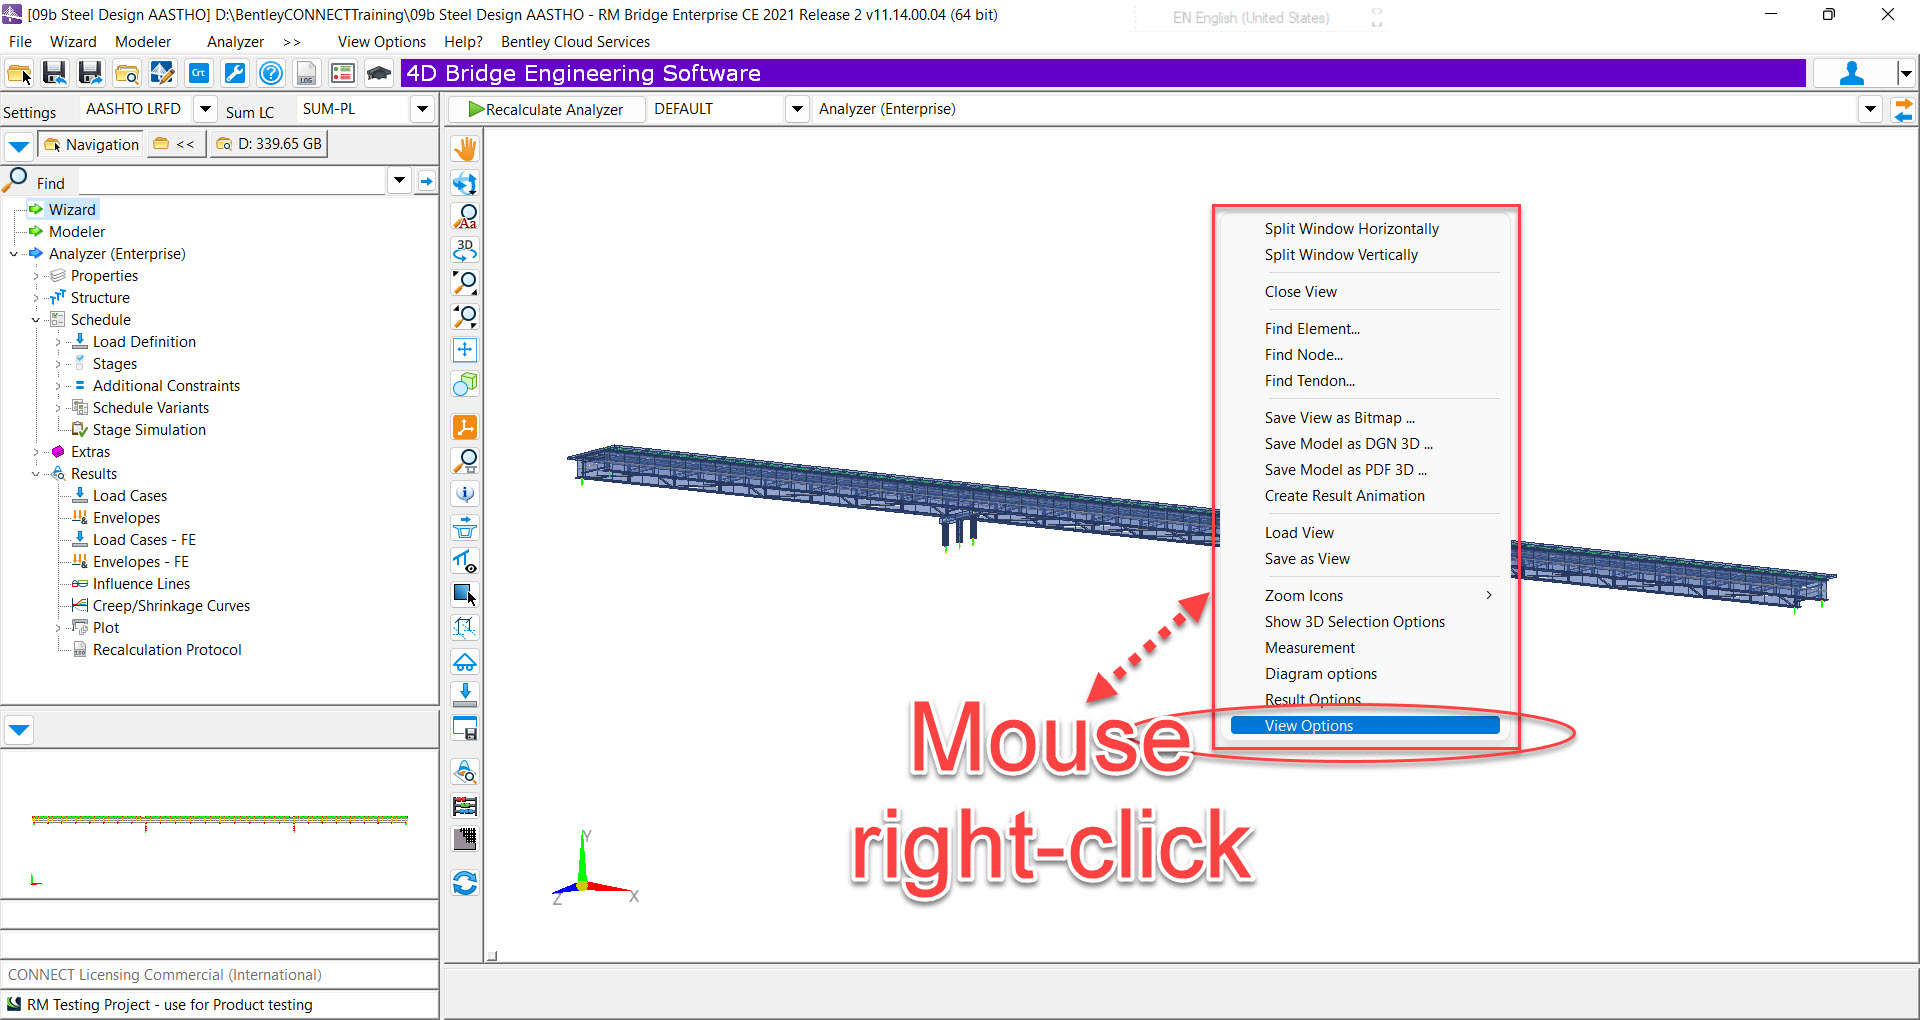
Task: Click the blue info bubble icon
Action: tap(465, 494)
